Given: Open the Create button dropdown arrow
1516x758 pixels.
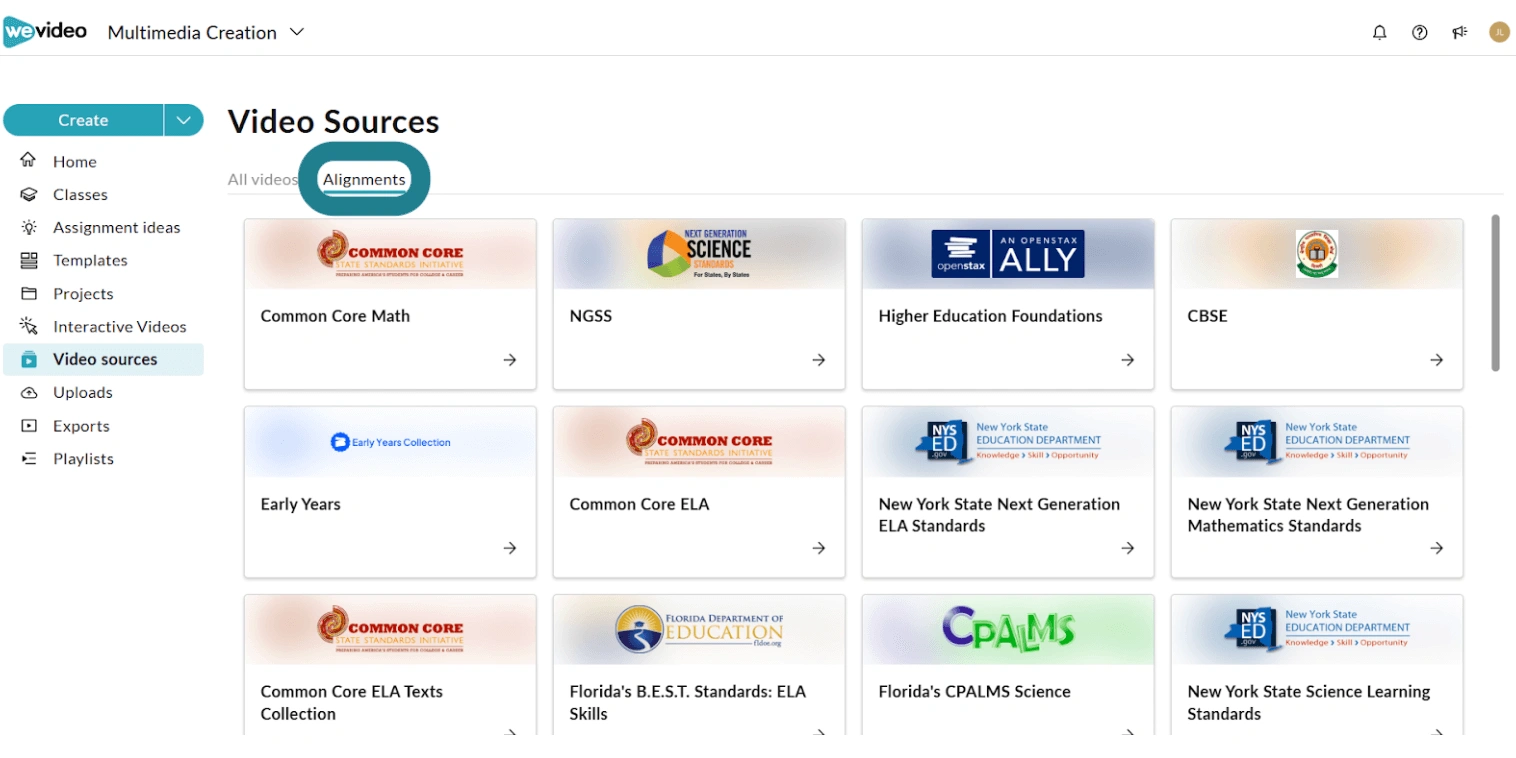Looking at the screenshot, I should click(x=183, y=120).
